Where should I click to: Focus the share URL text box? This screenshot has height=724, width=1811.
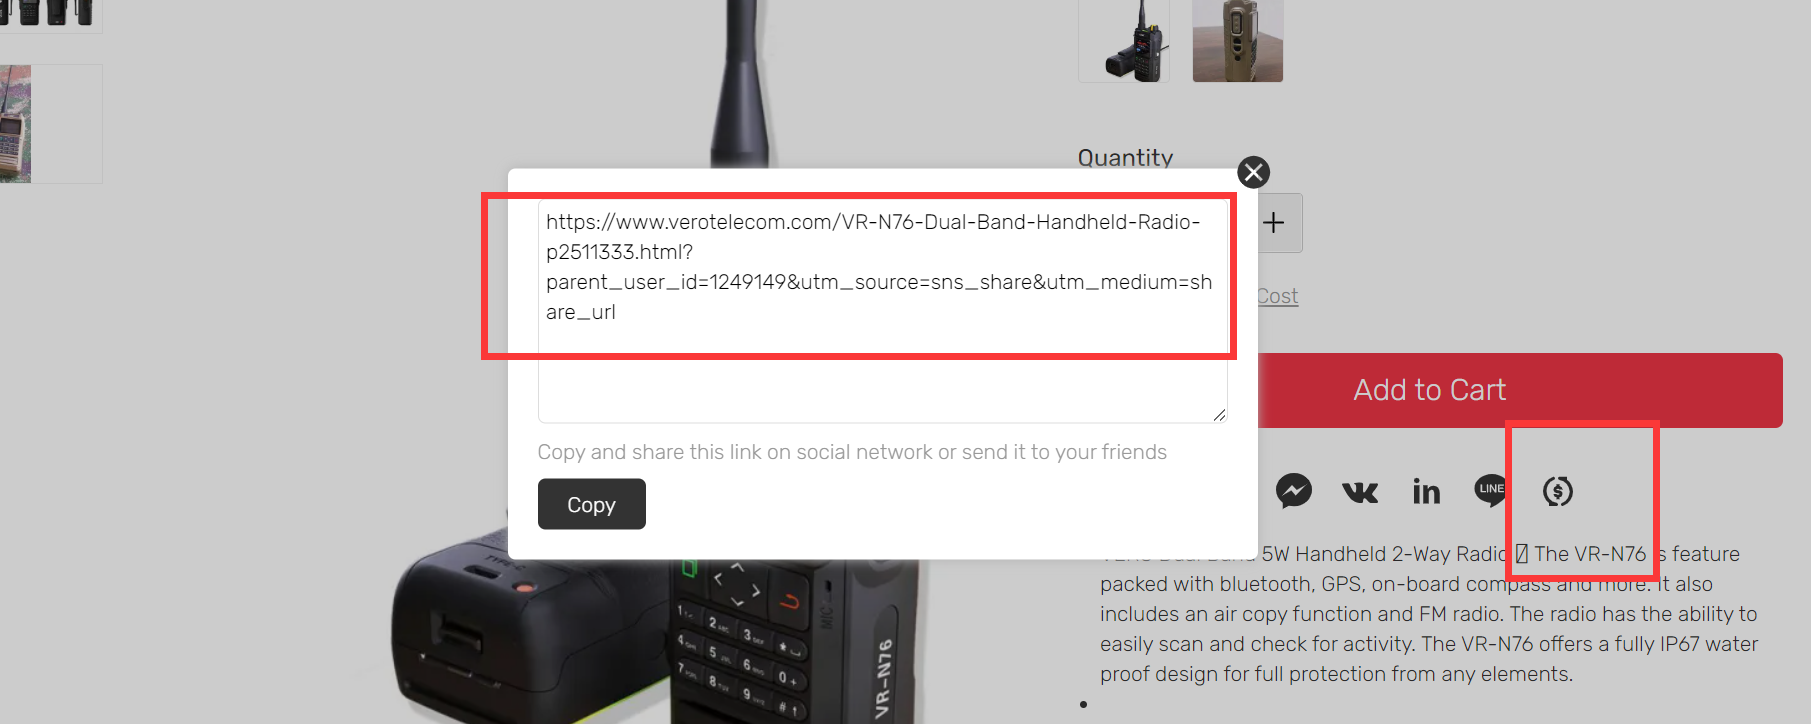pyautogui.click(x=882, y=311)
